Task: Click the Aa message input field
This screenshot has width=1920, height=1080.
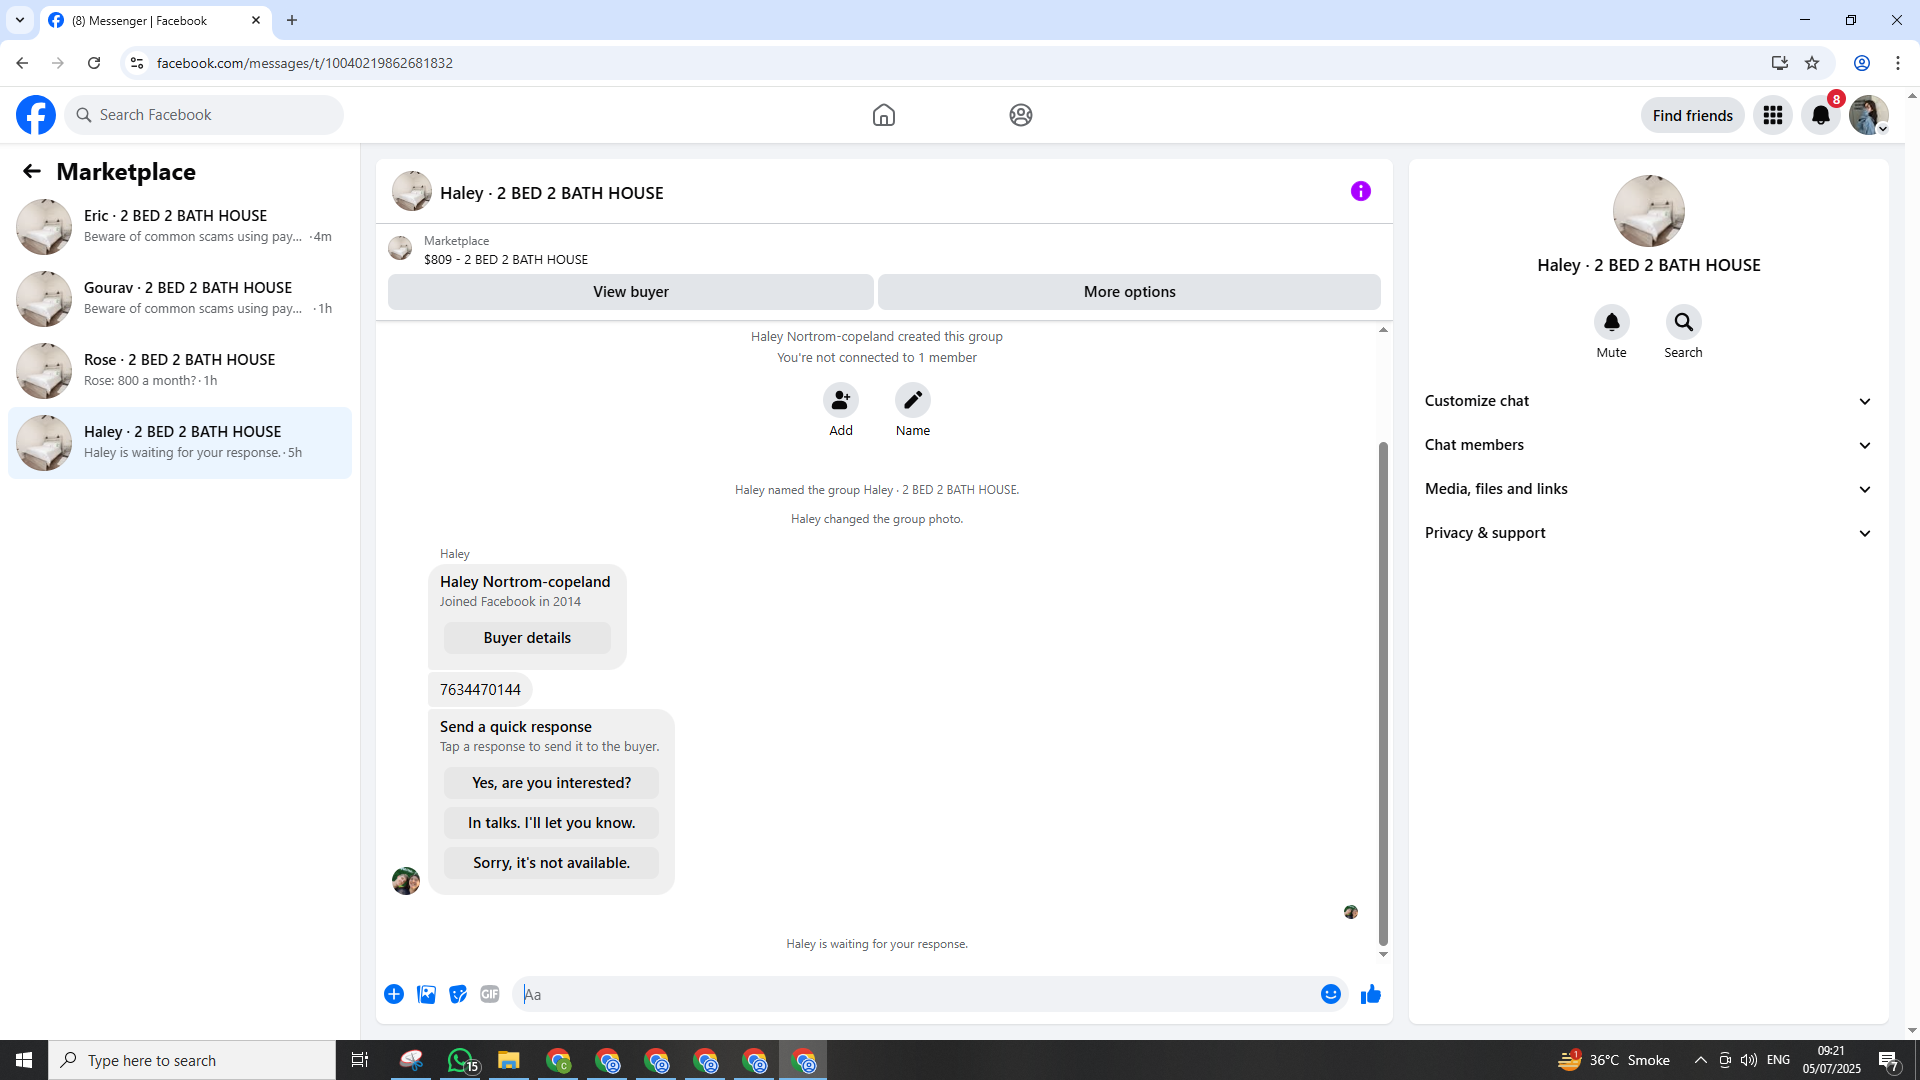Action: coord(915,994)
